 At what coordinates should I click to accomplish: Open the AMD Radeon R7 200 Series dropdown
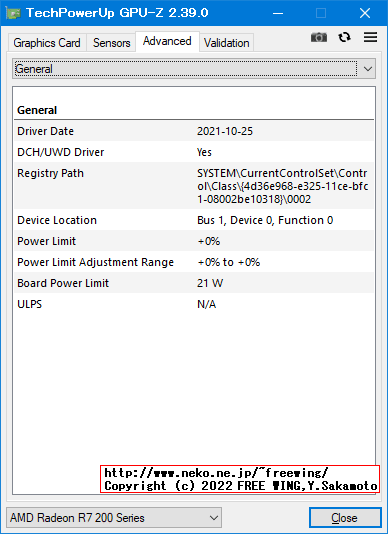(114, 518)
